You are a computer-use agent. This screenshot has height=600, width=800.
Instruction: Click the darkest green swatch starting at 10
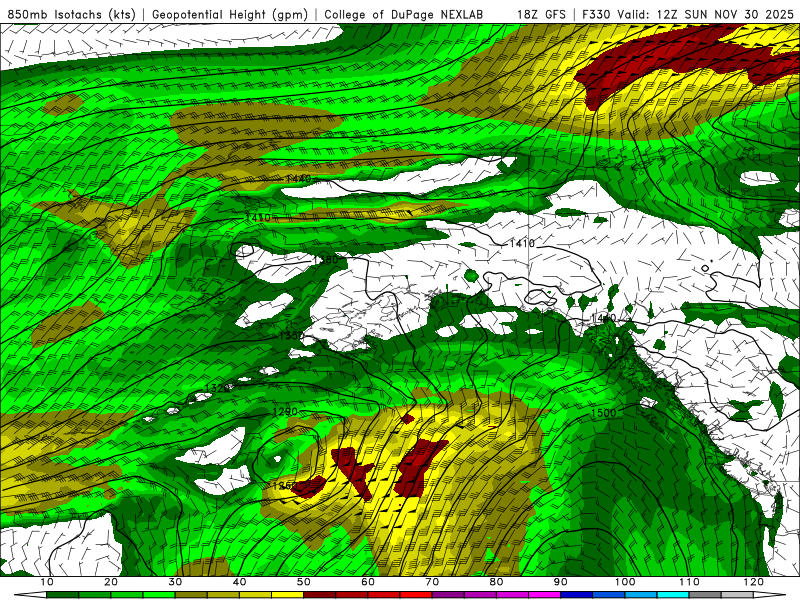click(62, 595)
